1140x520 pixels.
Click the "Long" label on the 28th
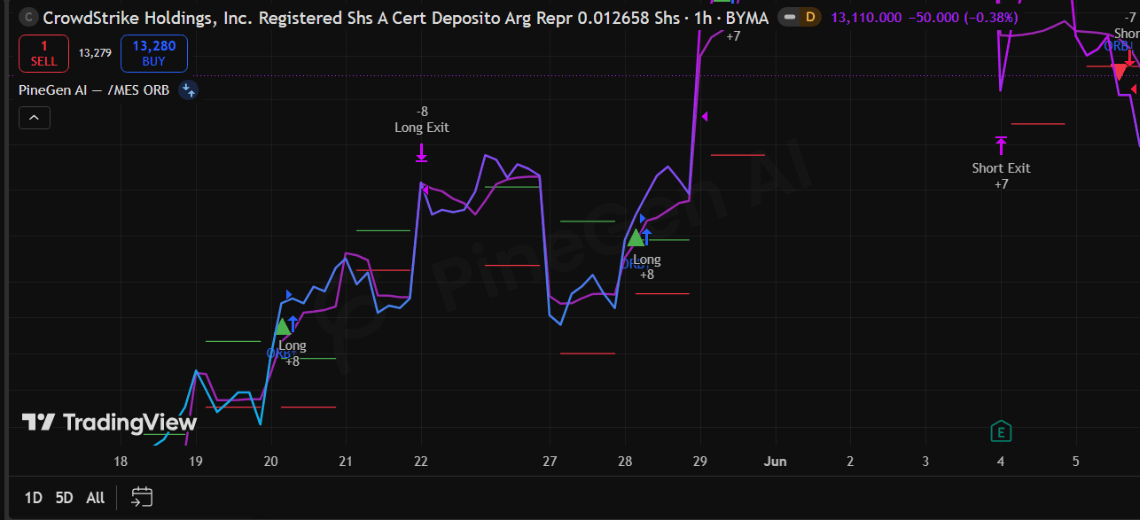[x=647, y=260]
